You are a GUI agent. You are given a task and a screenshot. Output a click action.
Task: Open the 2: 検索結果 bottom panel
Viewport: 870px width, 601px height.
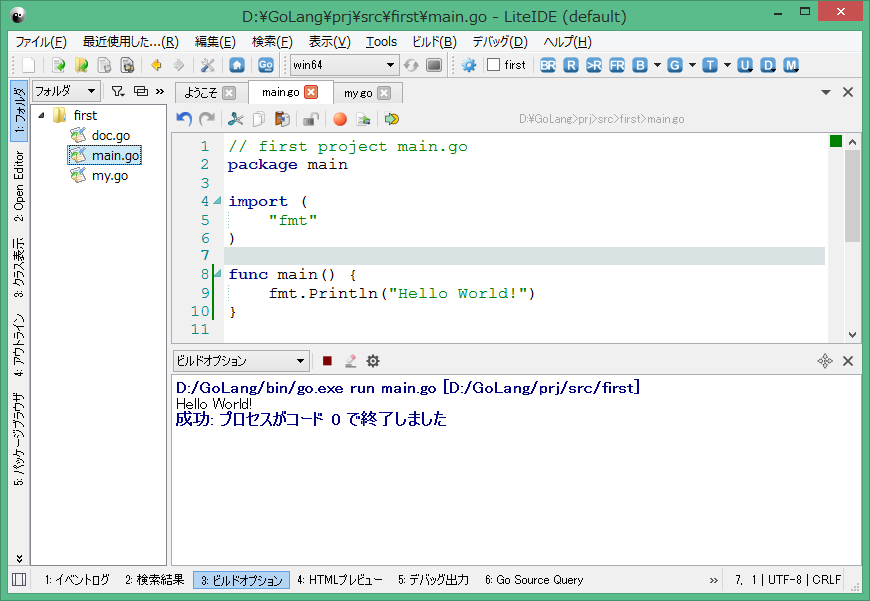coord(155,580)
